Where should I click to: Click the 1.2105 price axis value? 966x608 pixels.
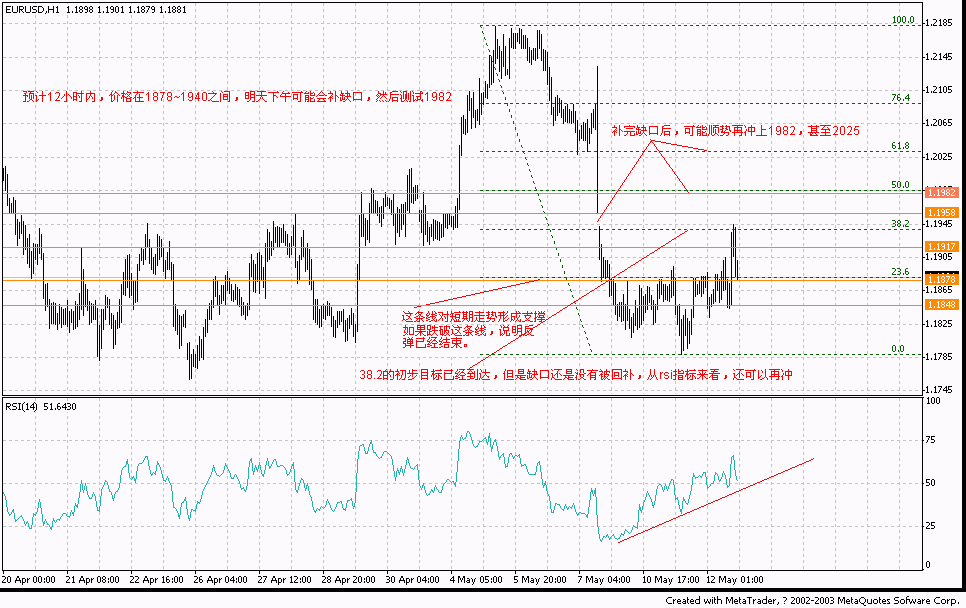point(941,90)
